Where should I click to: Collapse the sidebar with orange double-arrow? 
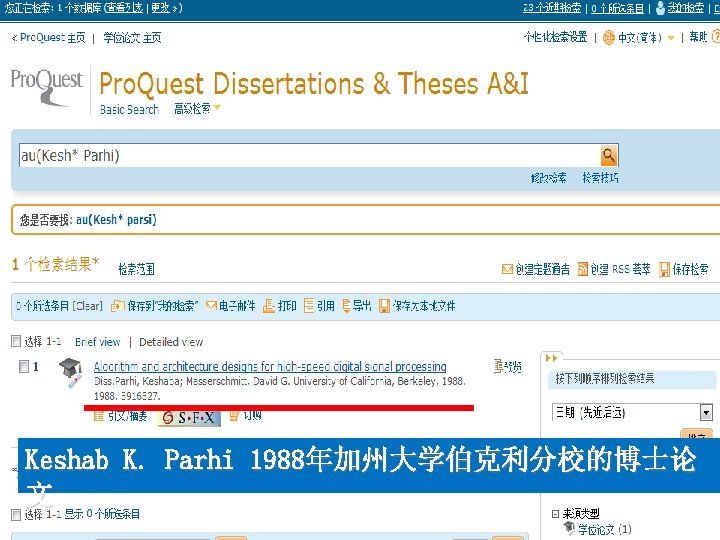[x=551, y=358]
